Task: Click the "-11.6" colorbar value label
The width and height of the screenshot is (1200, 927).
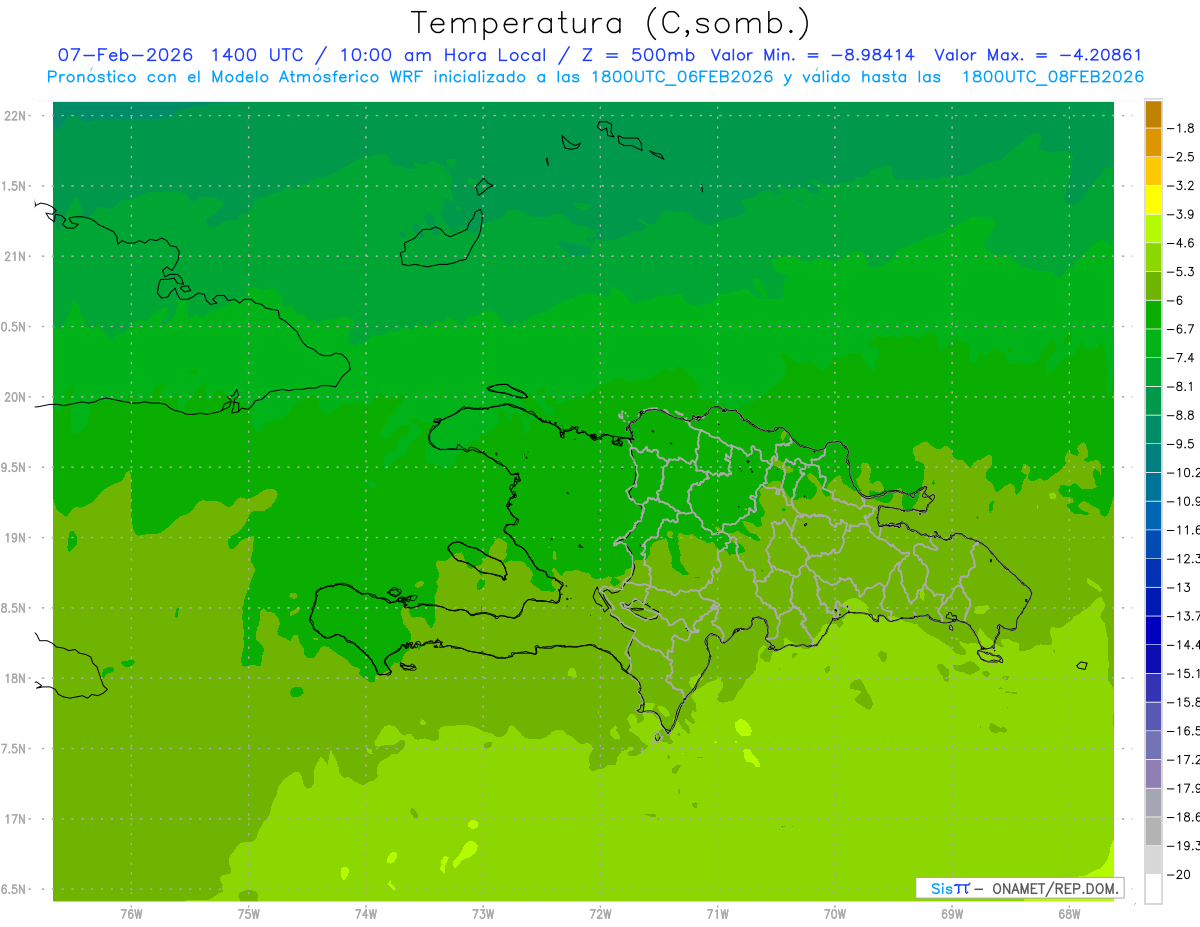Action: (1183, 529)
